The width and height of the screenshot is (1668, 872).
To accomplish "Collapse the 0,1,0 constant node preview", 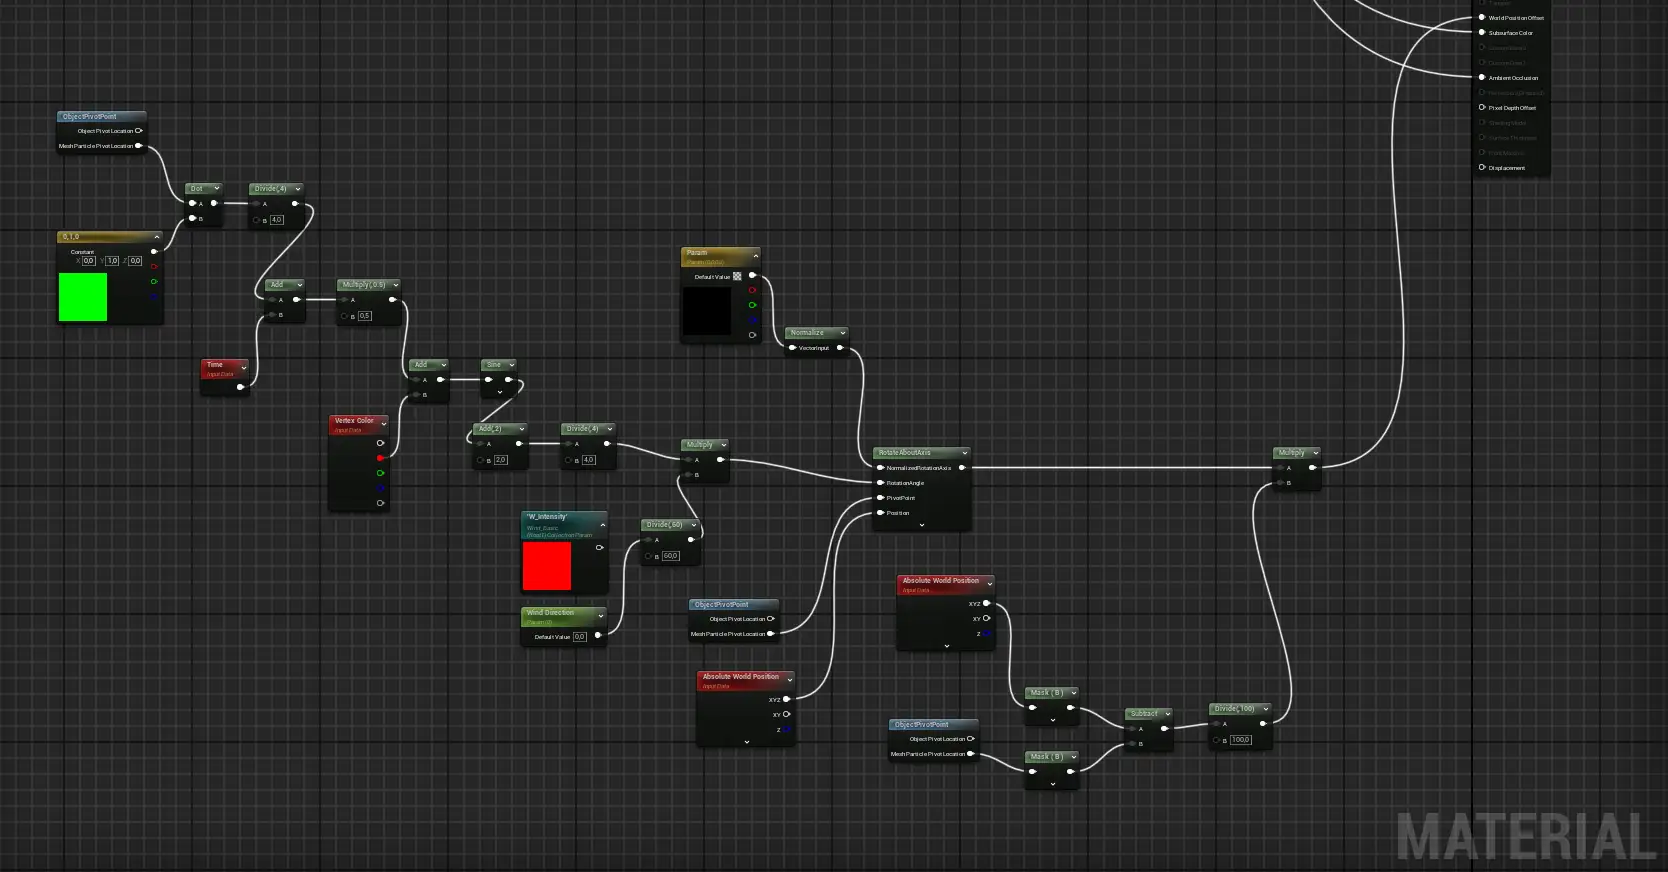I will 156,237.
